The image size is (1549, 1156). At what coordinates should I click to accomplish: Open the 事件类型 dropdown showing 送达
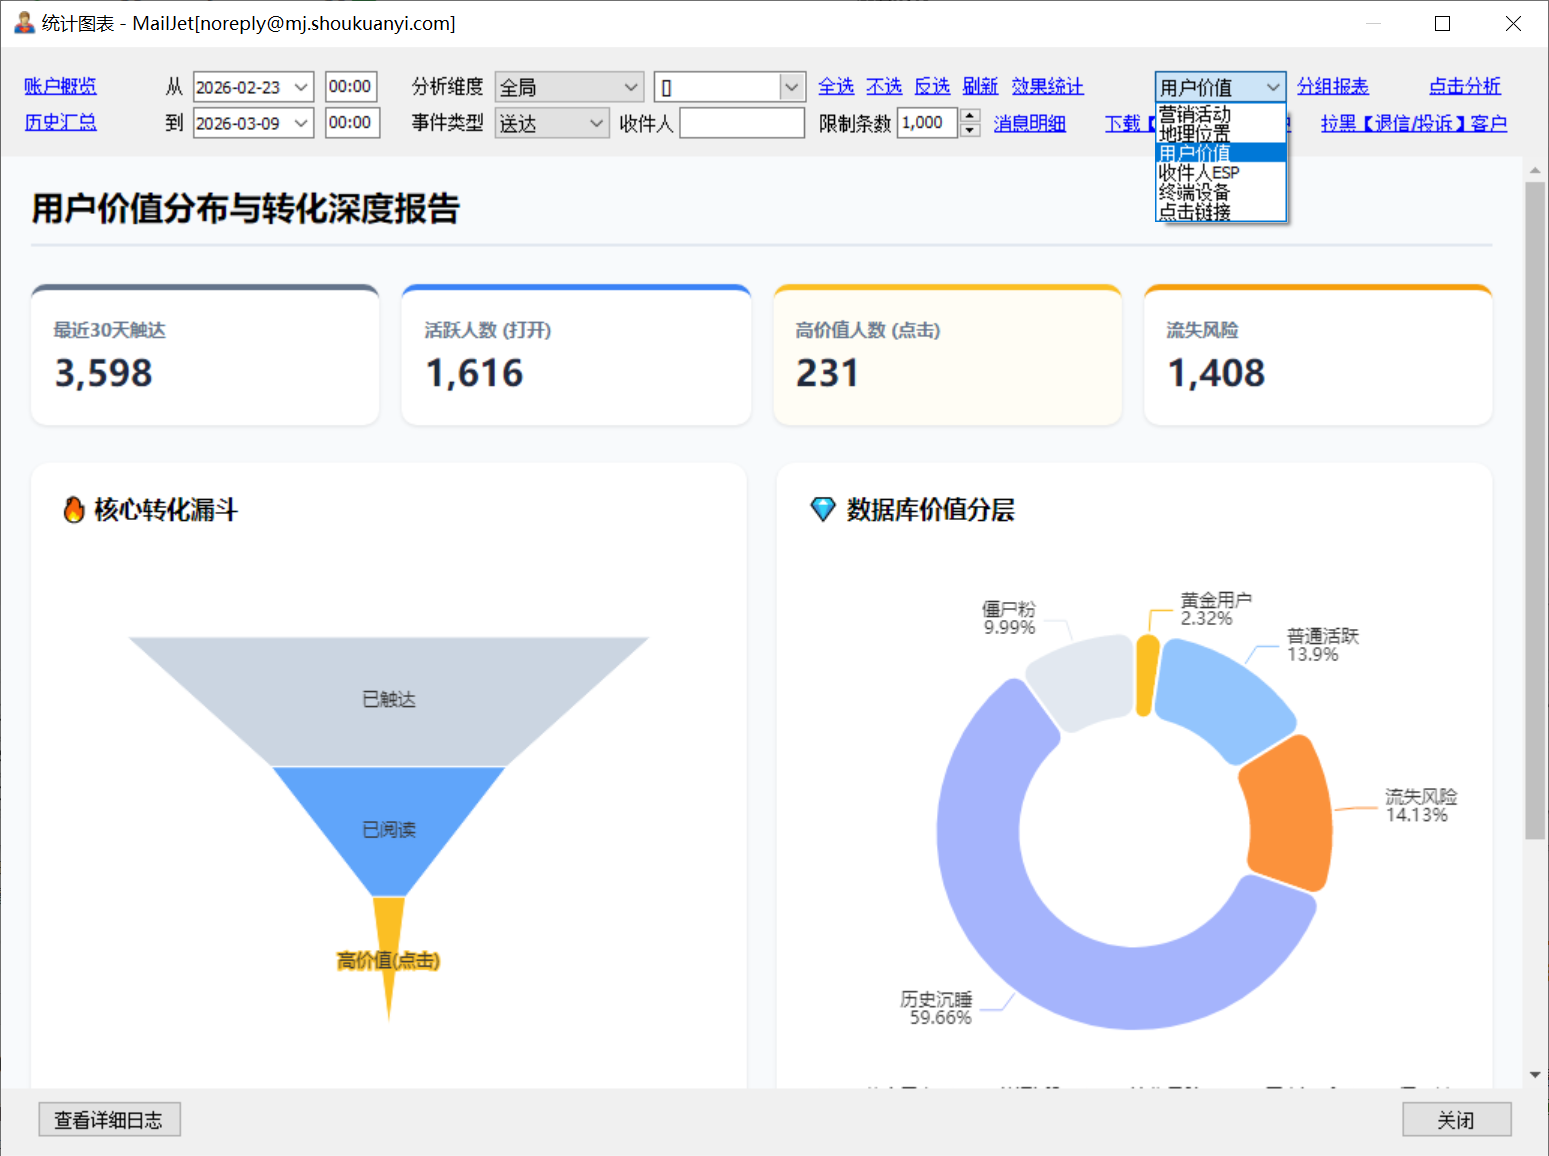click(596, 124)
